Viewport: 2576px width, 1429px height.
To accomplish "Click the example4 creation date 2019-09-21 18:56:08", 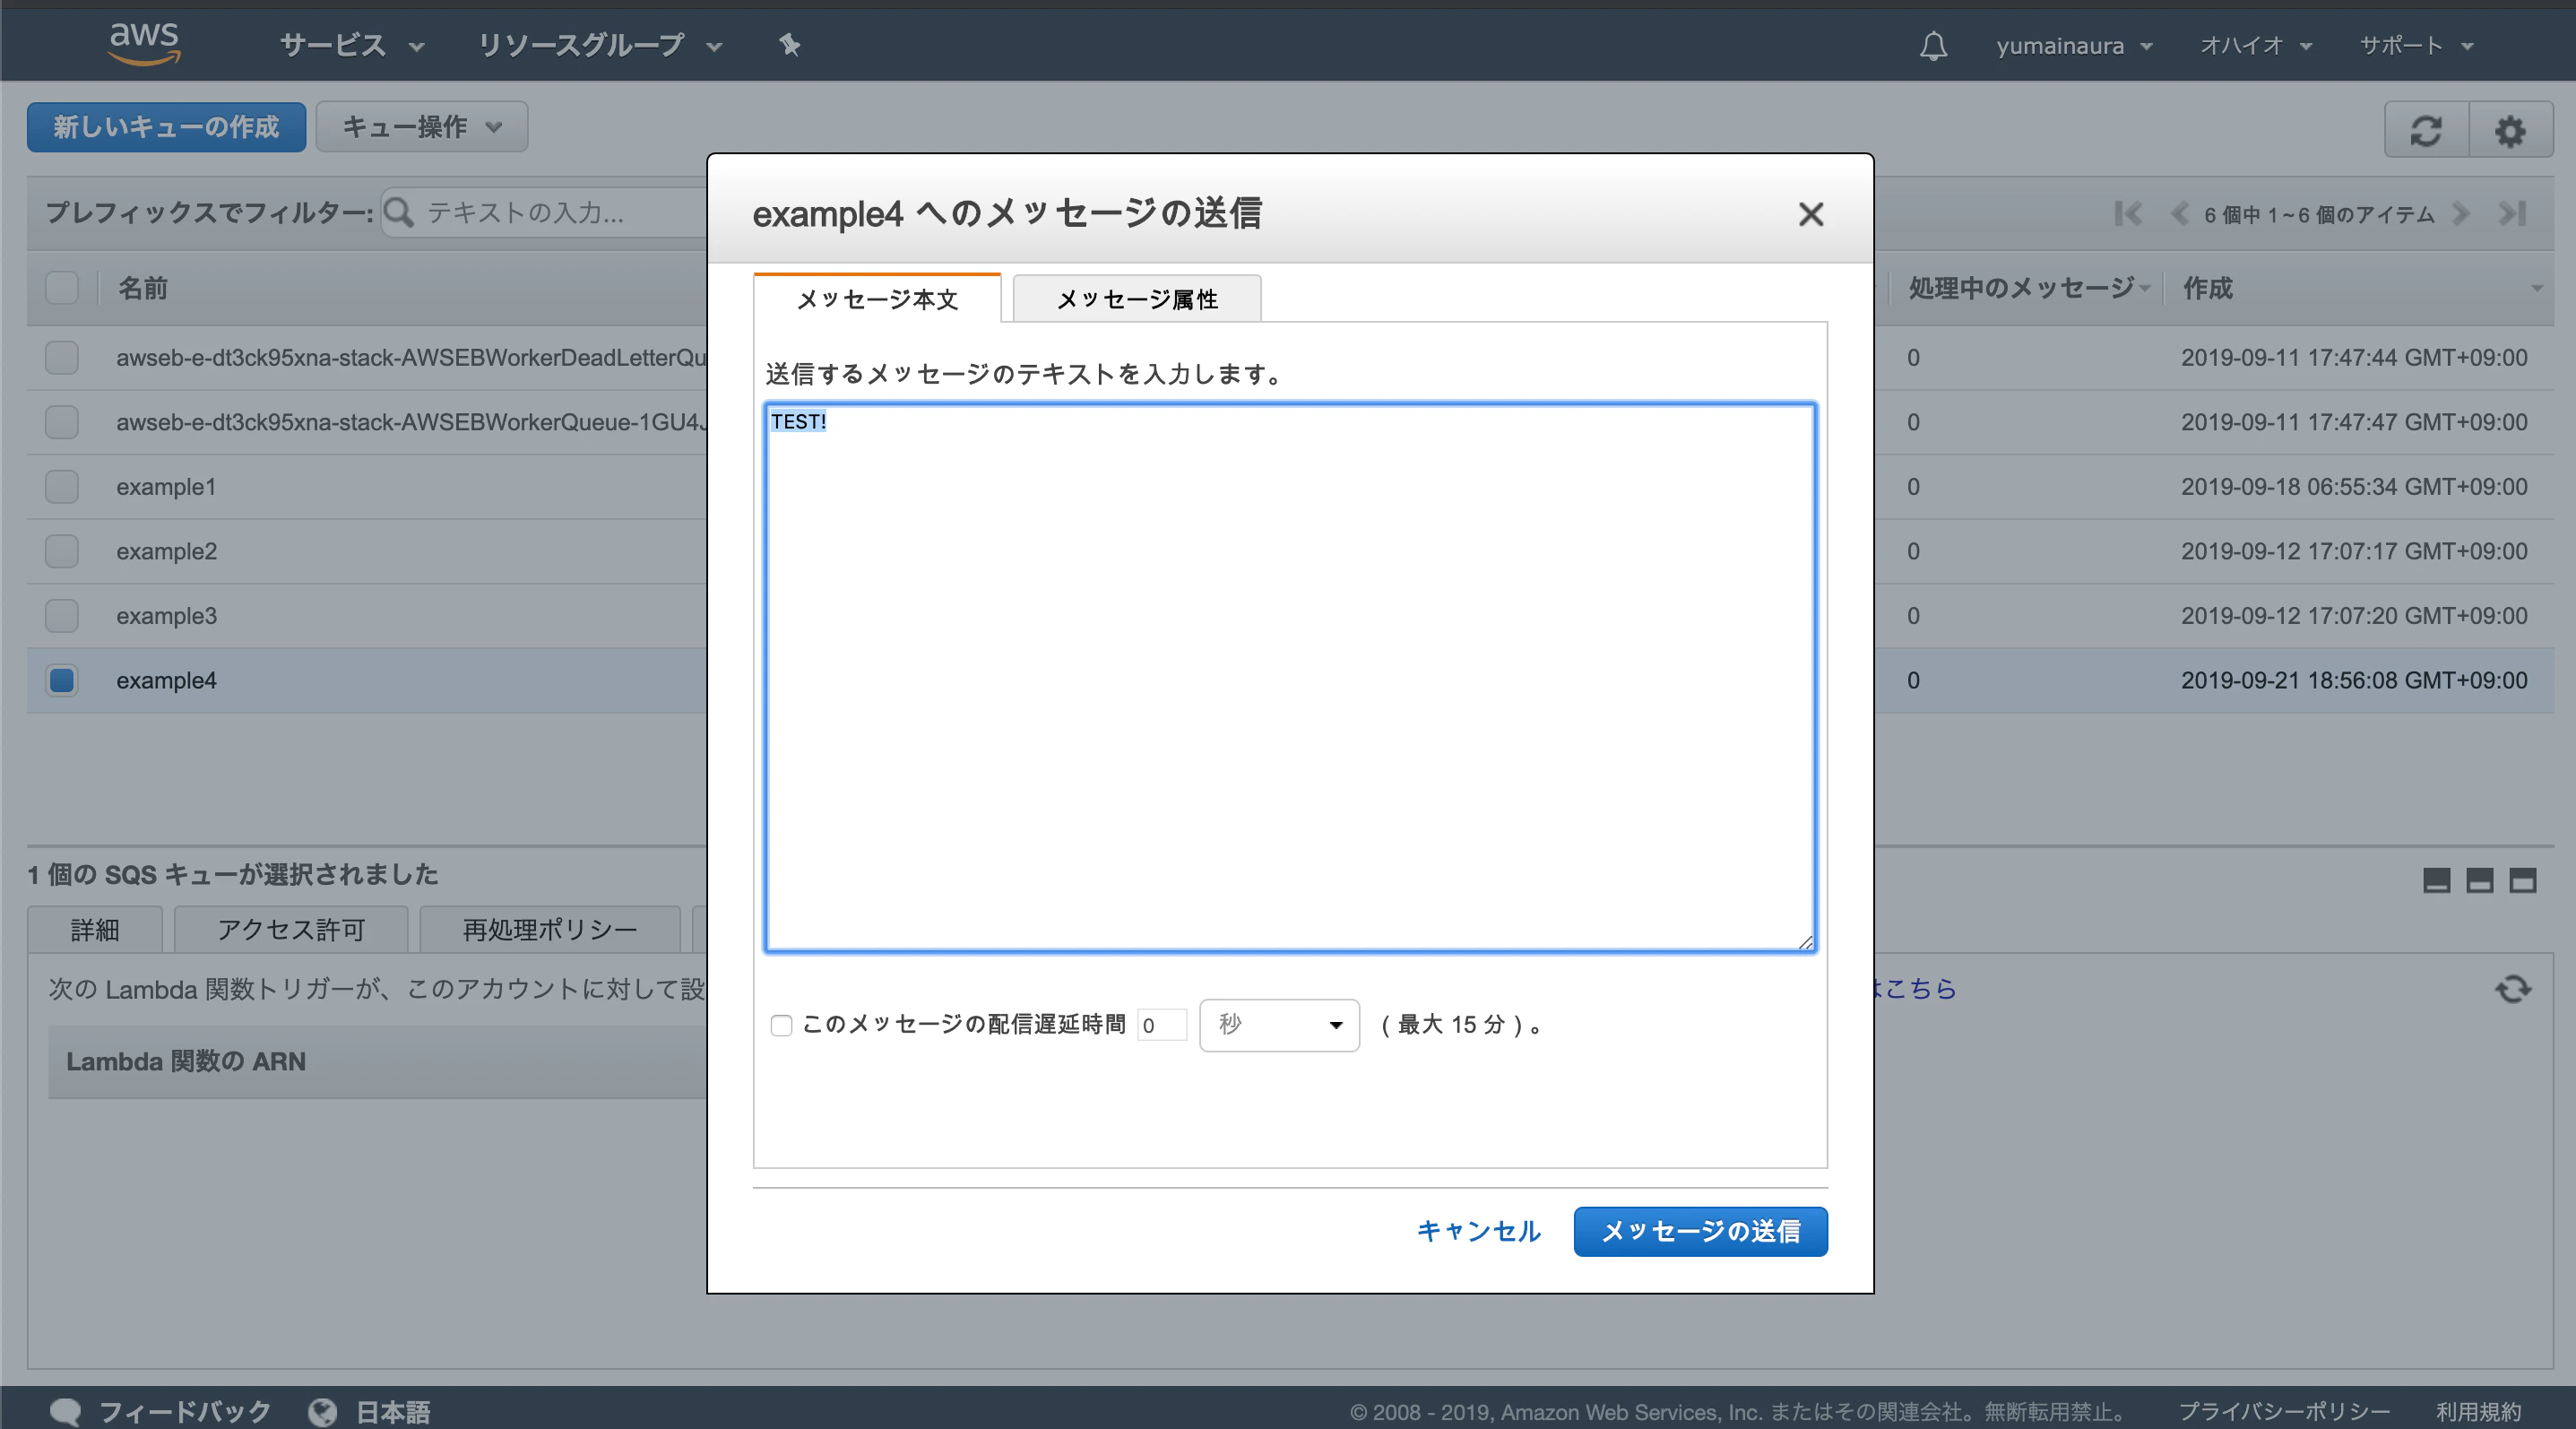I will (x=2354, y=680).
